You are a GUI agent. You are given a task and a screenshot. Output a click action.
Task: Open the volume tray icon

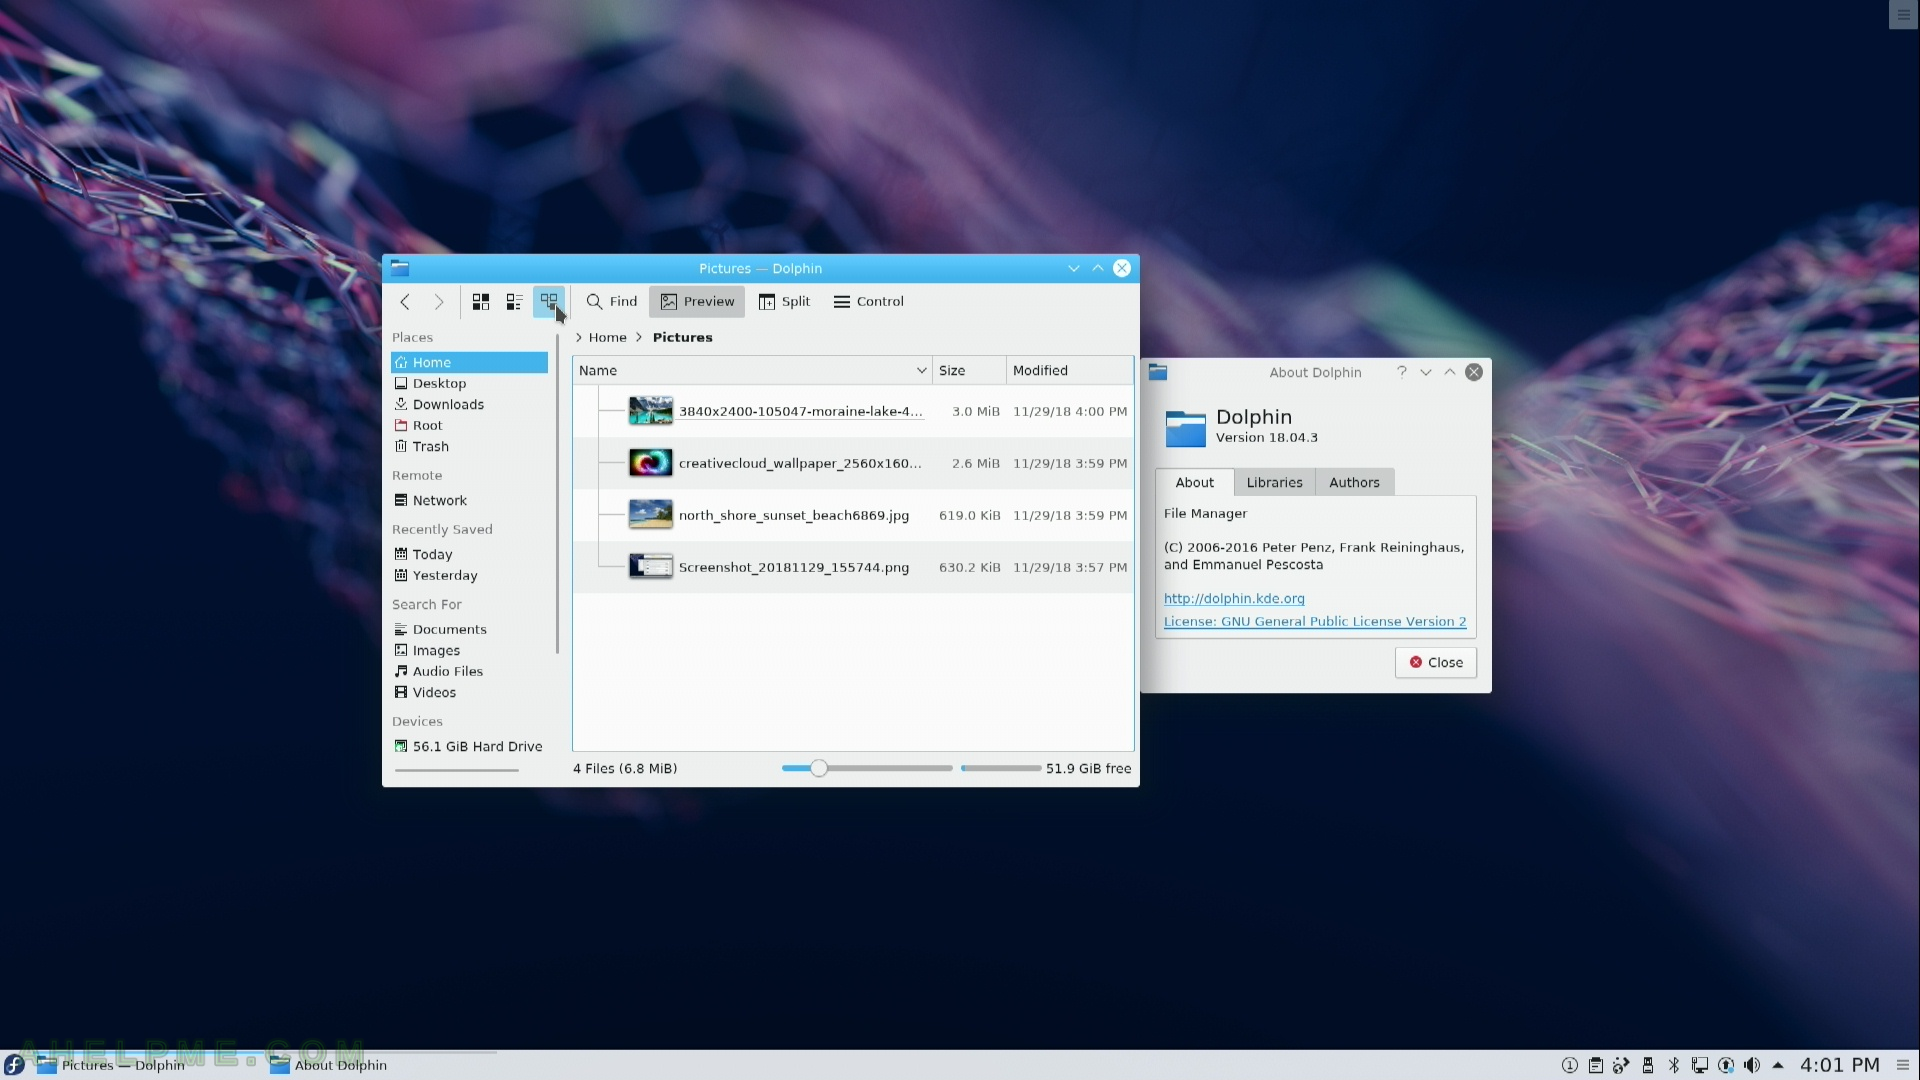point(1752,1065)
